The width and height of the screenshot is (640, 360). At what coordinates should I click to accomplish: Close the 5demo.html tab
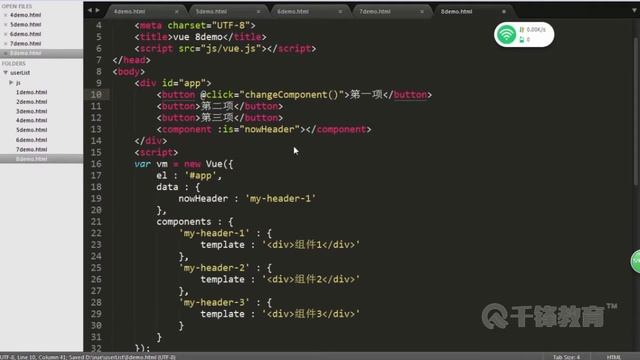point(258,12)
